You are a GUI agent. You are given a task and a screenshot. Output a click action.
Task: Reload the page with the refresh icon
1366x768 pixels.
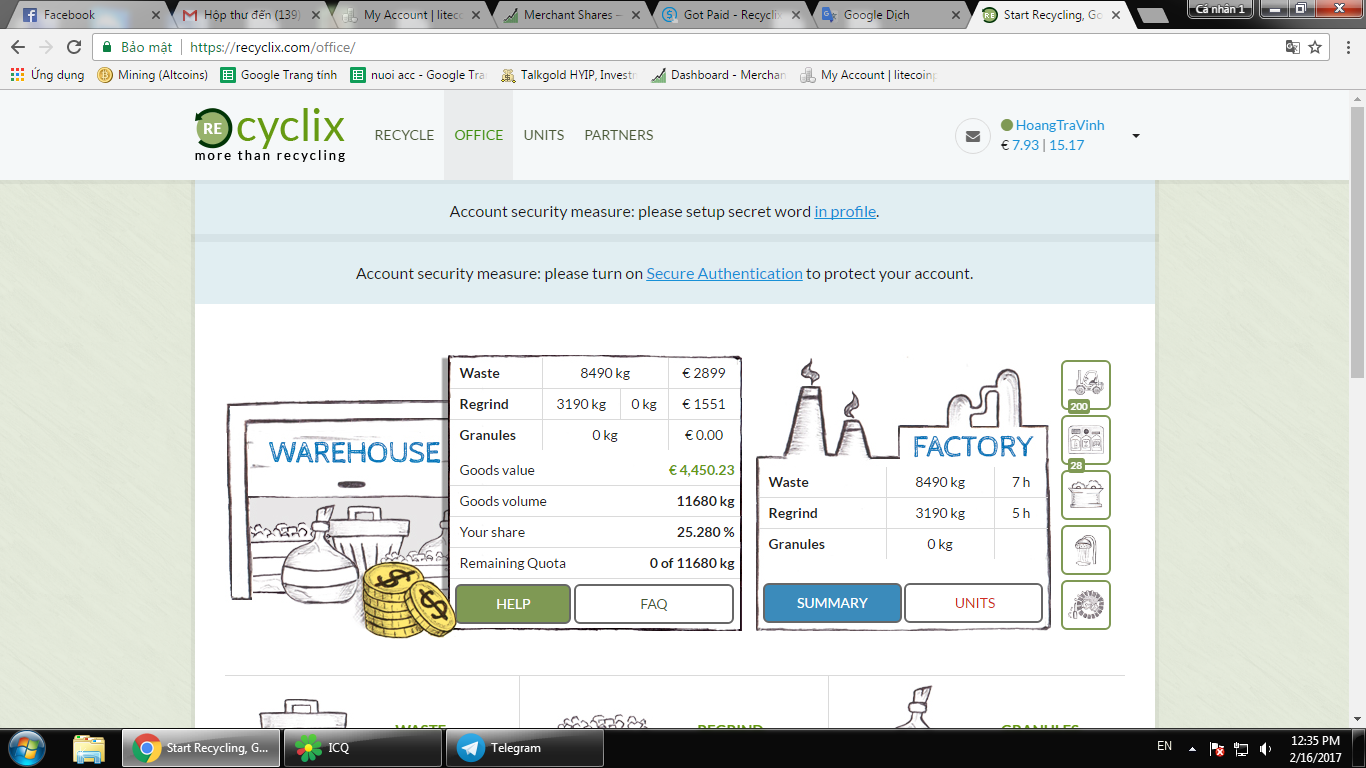(x=74, y=47)
